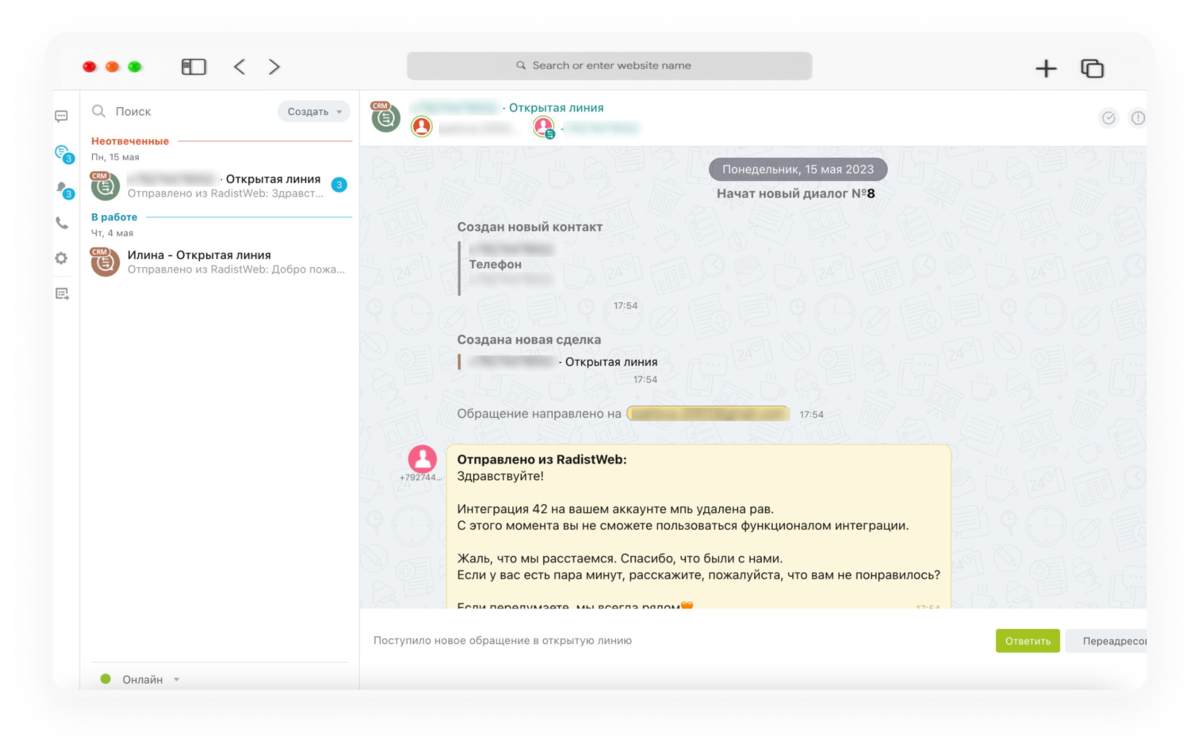Click the browser address bar
This screenshot has height=756, width=1200.
pos(609,66)
